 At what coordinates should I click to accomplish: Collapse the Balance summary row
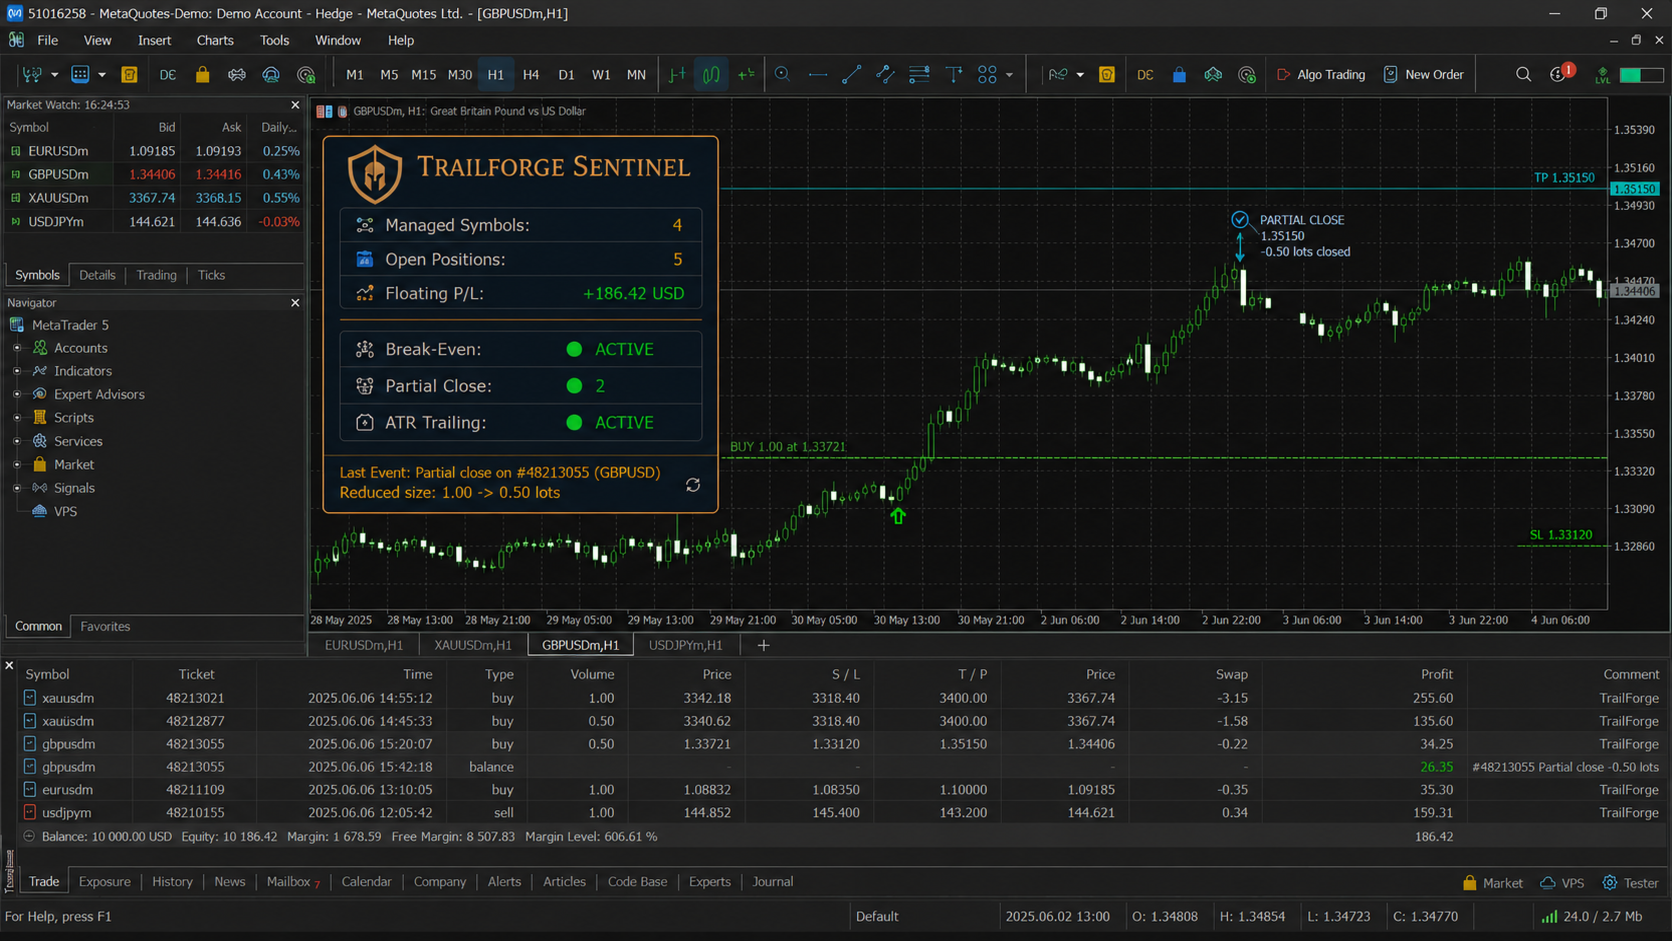click(29, 836)
